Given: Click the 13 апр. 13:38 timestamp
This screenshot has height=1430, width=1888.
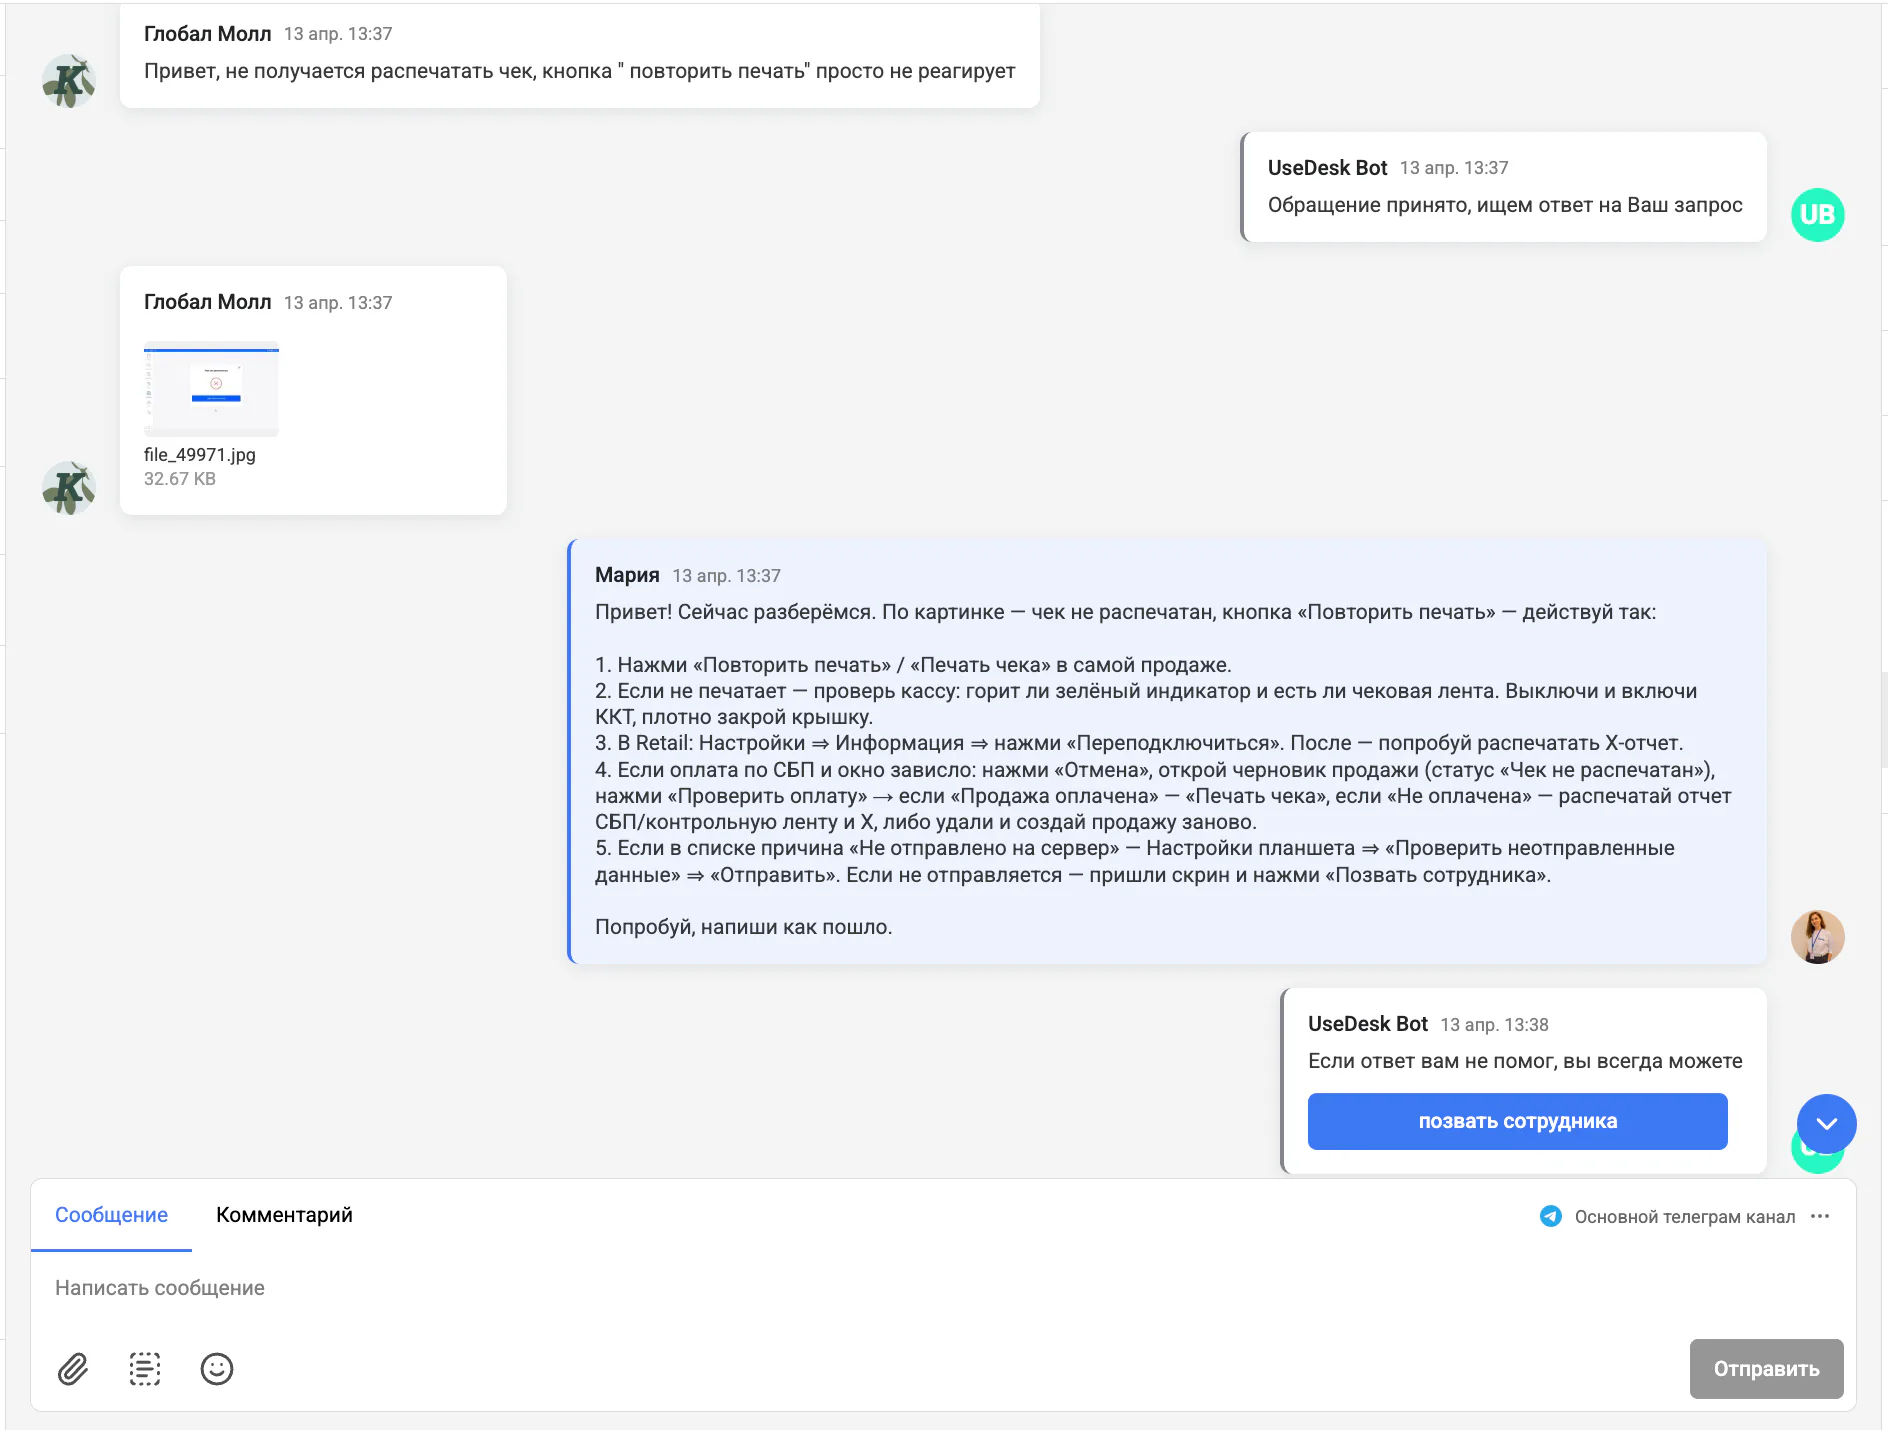Looking at the screenshot, I should pyautogui.click(x=1494, y=1025).
